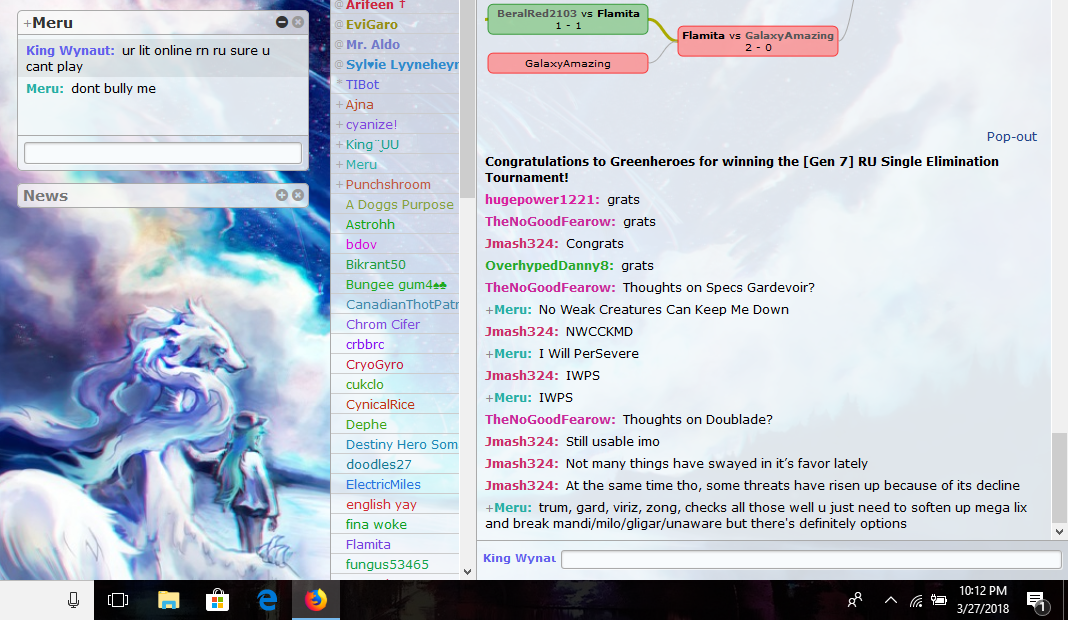Open Mr. Aldo in the user list
Screen dimensions: 1068x620
[x=373, y=44]
